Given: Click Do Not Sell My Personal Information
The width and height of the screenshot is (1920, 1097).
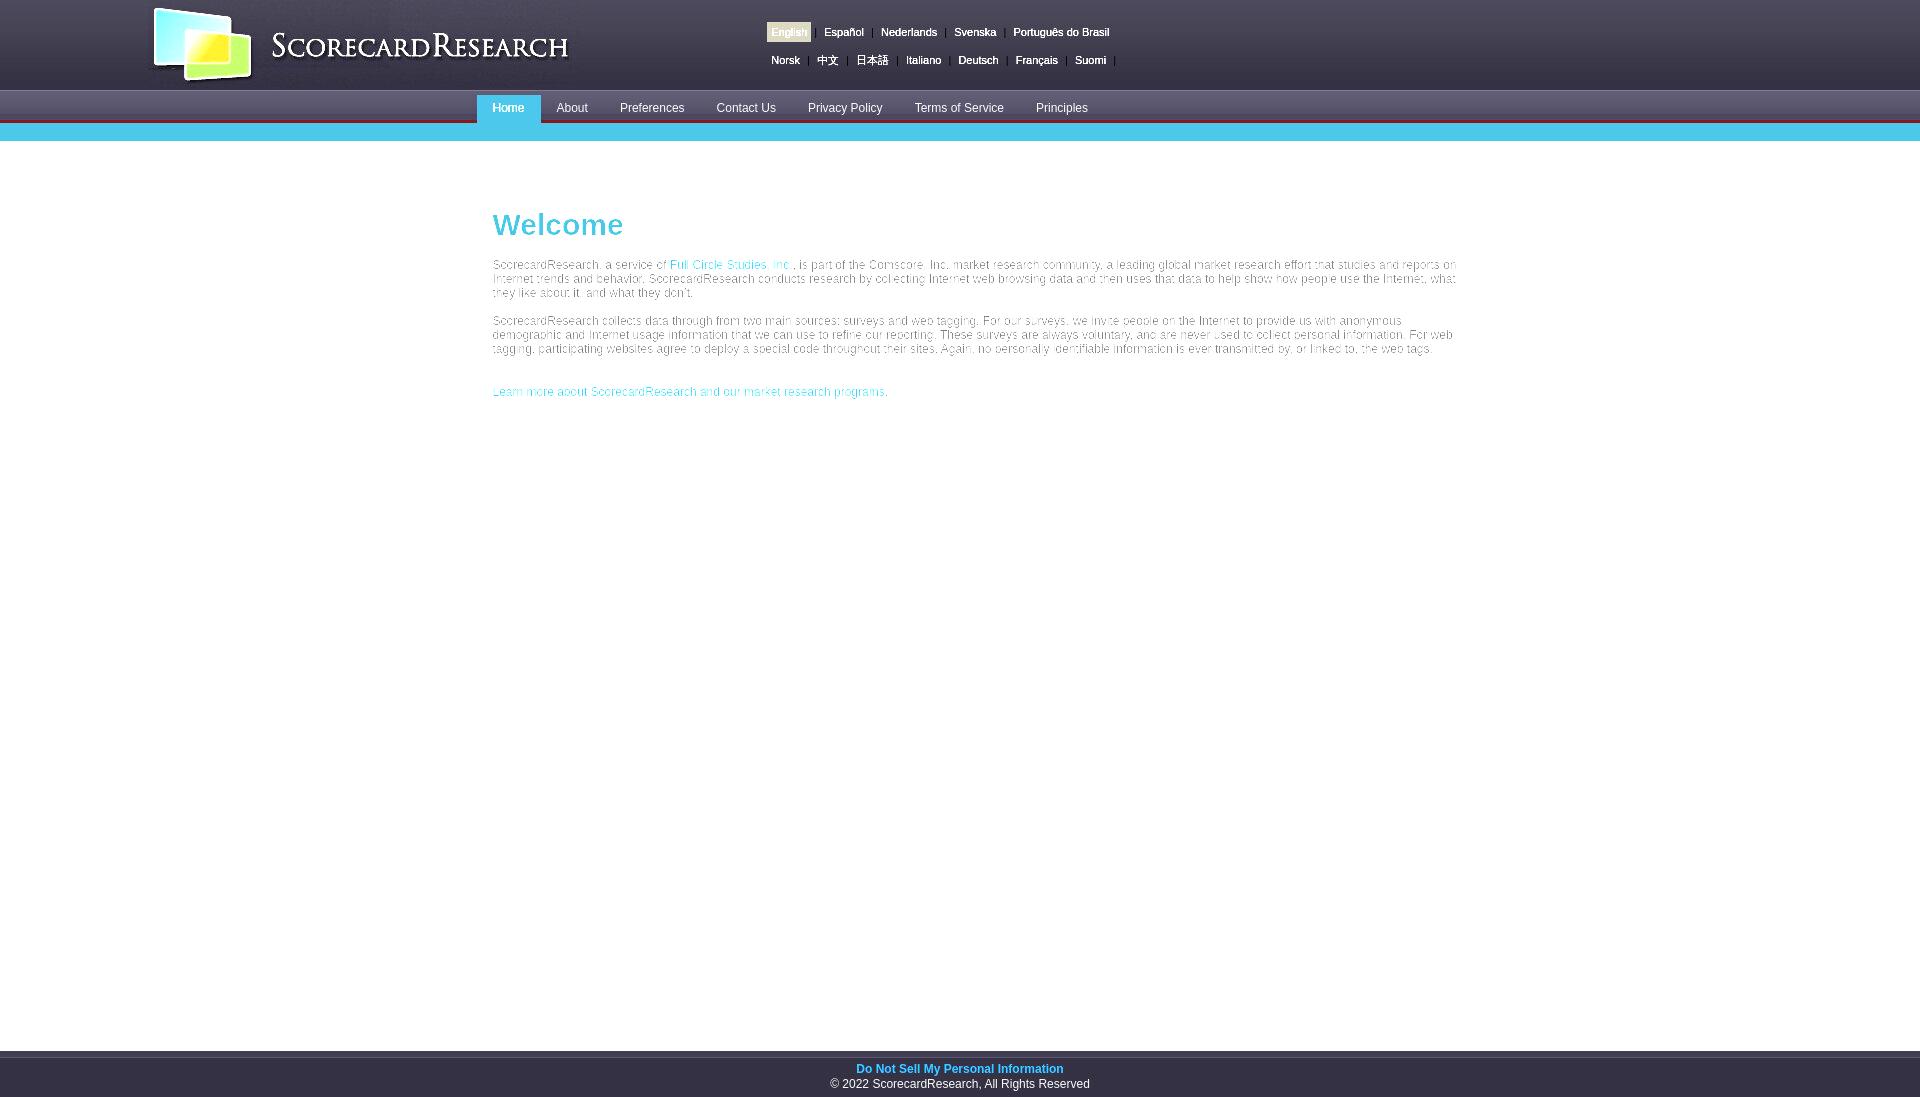Looking at the screenshot, I should click(960, 1069).
